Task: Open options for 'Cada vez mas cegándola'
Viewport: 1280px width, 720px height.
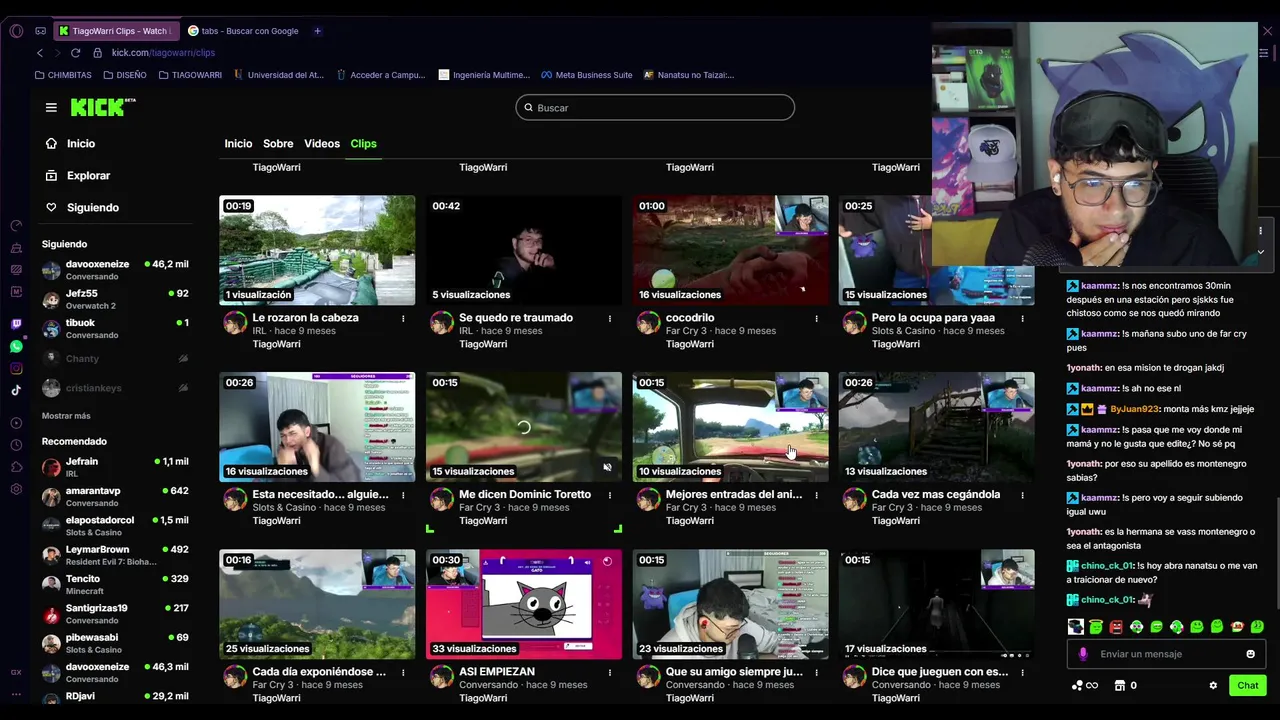Action: (1022, 495)
